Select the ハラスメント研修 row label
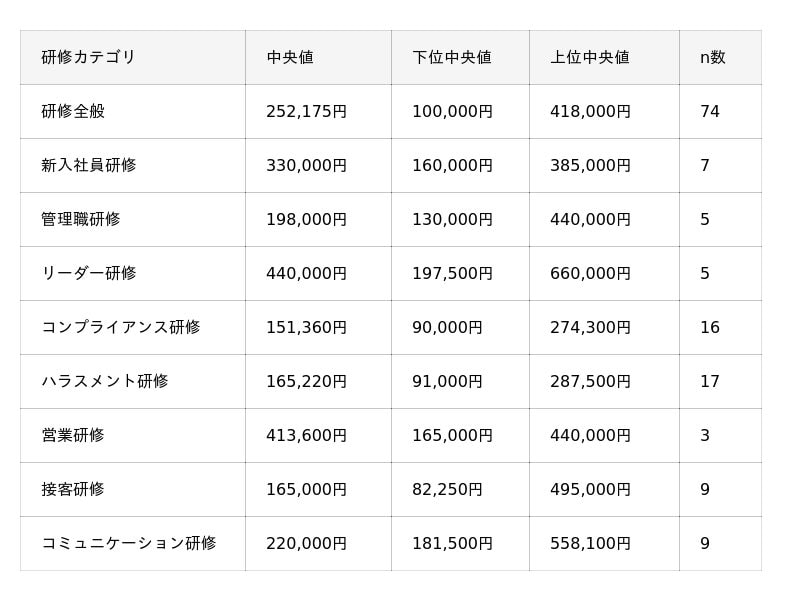Screen dimensions: 800x601 coord(105,382)
